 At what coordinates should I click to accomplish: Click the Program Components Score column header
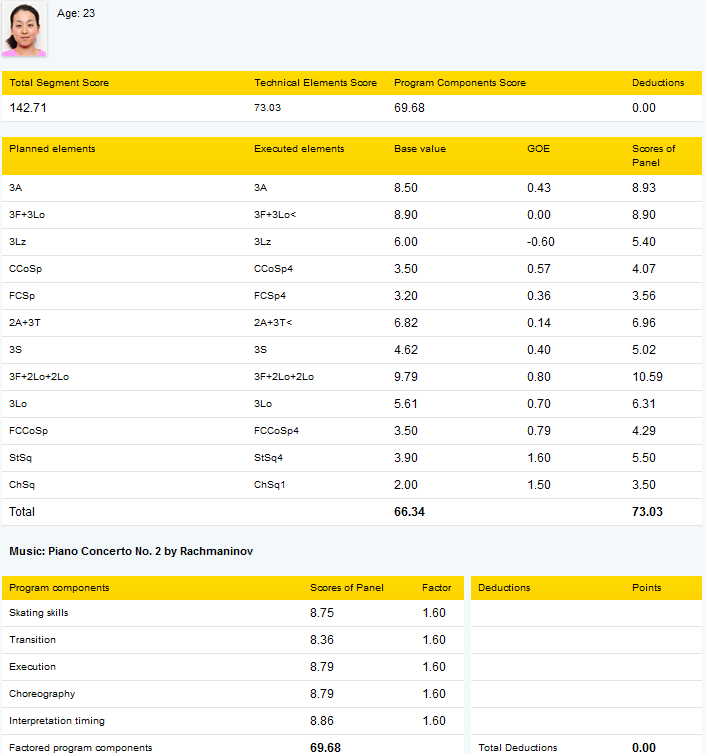460,83
